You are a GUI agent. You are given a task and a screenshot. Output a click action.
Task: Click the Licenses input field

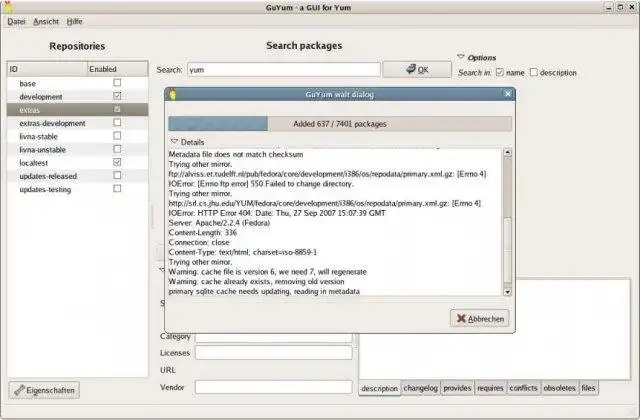(x=273, y=353)
